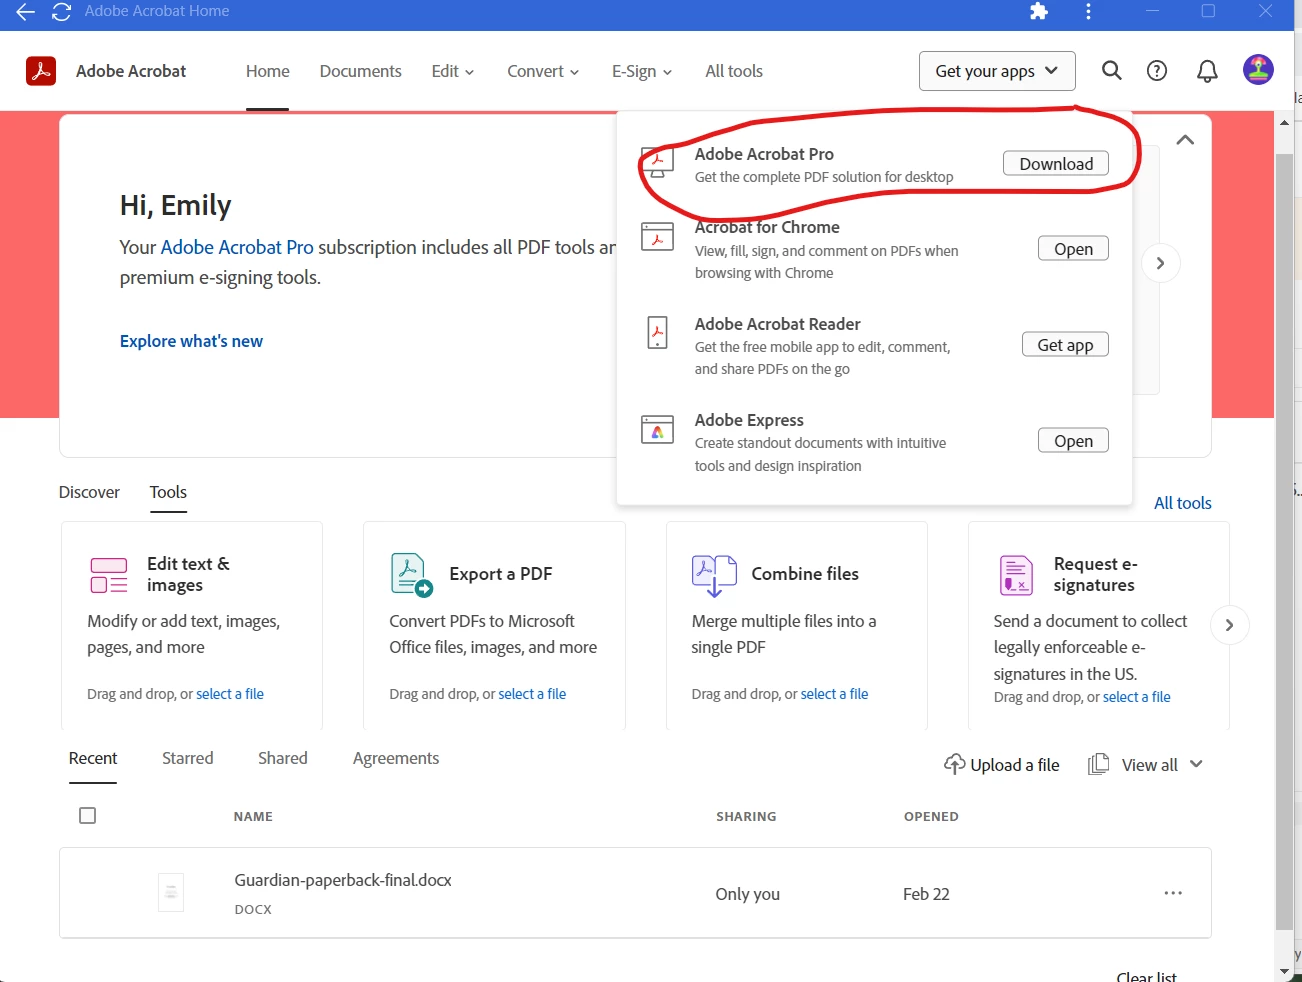This screenshot has height=982, width=1302.
Task: Click the SHARING column header
Action: click(x=746, y=817)
